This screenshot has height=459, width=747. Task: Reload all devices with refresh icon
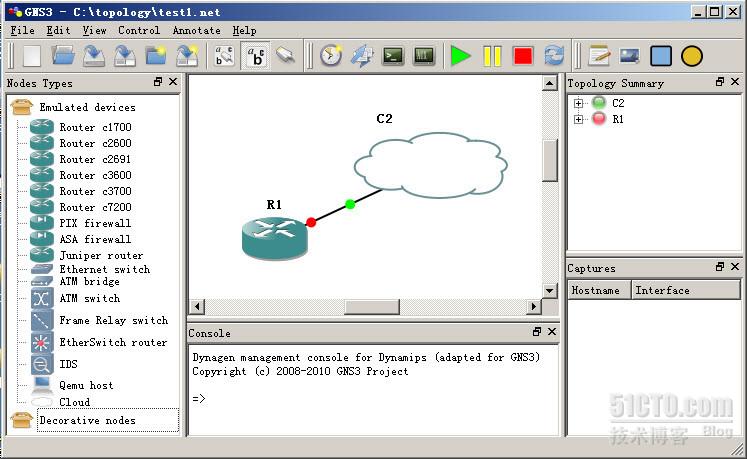554,56
